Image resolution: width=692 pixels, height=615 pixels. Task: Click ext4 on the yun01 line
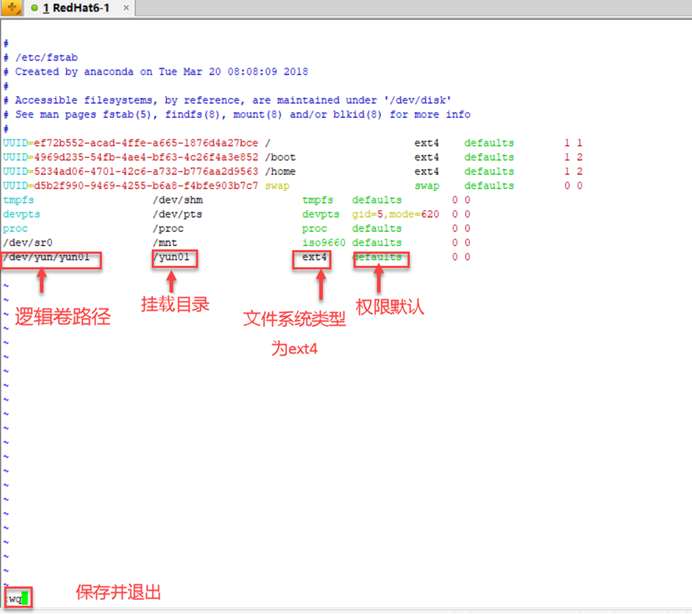(315, 257)
